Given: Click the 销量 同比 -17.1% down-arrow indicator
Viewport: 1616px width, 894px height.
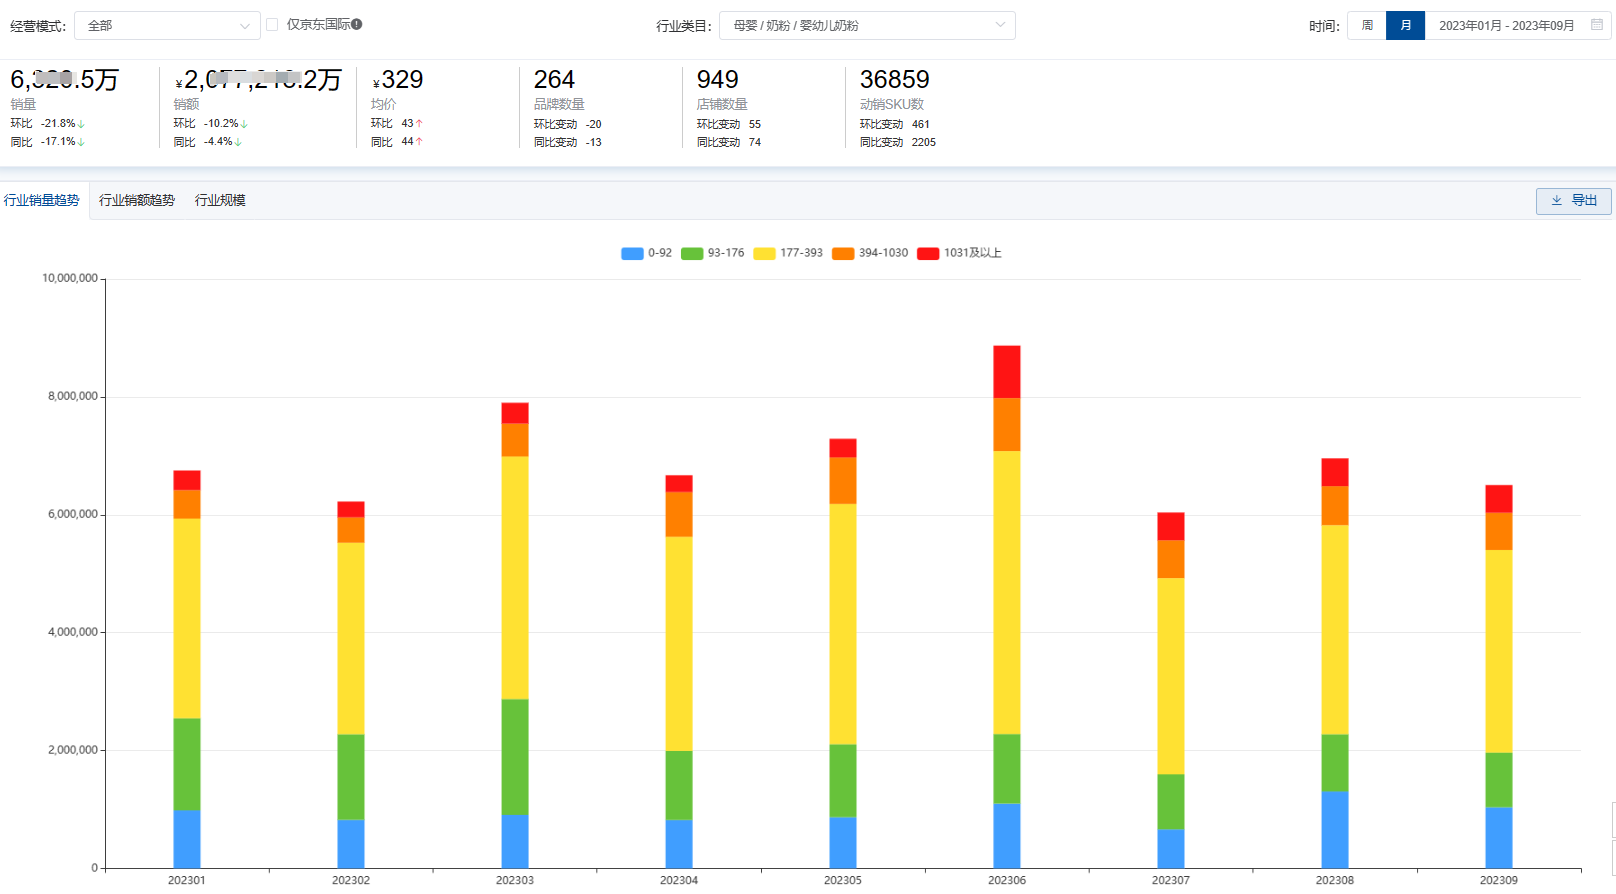Looking at the screenshot, I should point(81,142).
